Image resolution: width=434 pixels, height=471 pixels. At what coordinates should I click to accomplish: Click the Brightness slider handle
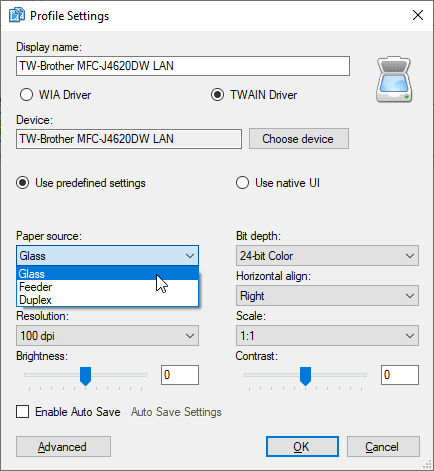pos(85,376)
